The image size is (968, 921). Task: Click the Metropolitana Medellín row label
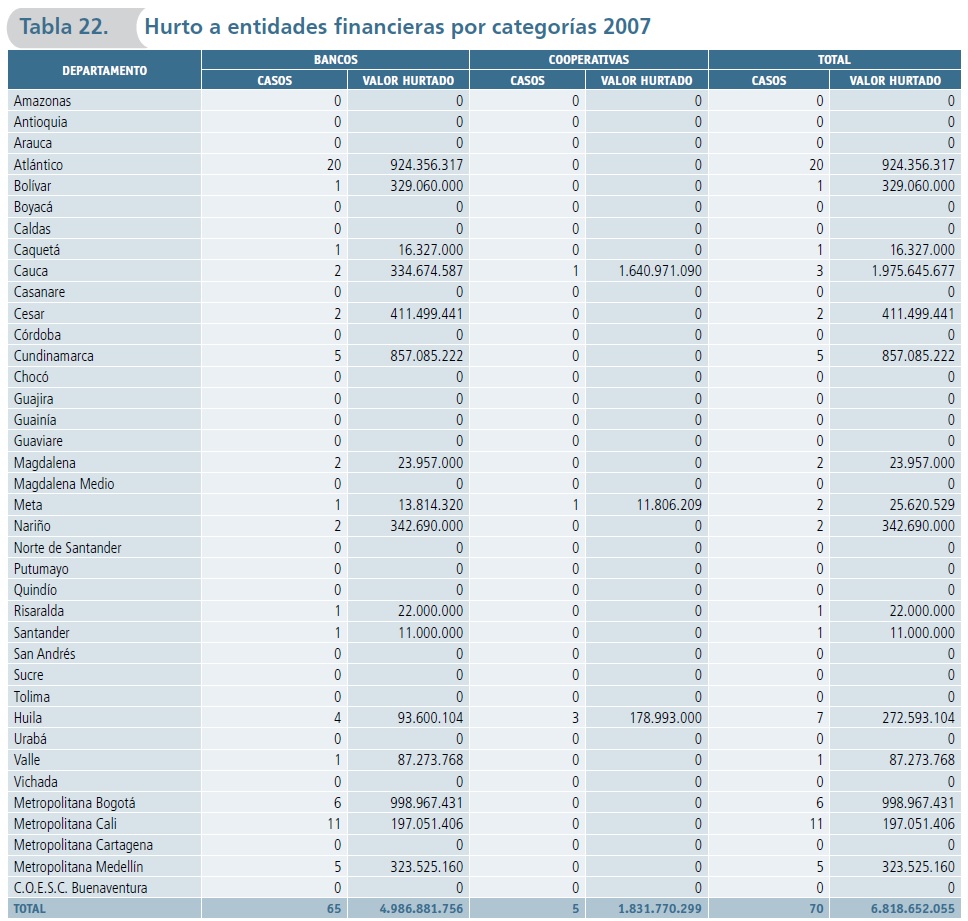(78, 866)
